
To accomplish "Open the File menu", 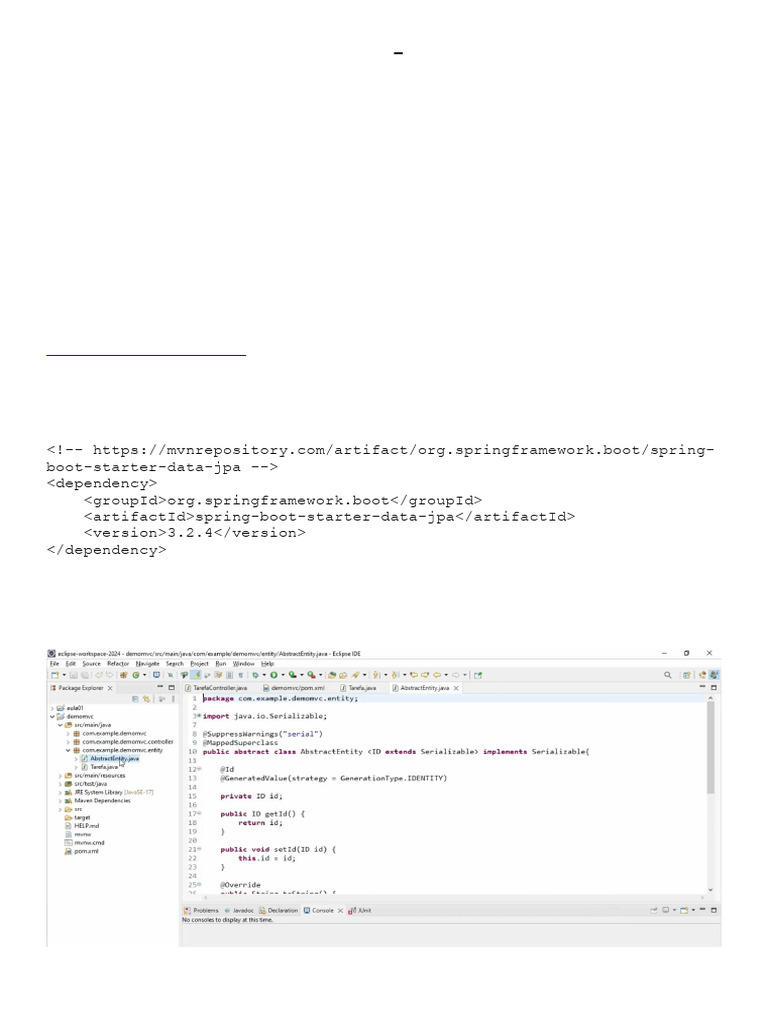I will 55,664.
